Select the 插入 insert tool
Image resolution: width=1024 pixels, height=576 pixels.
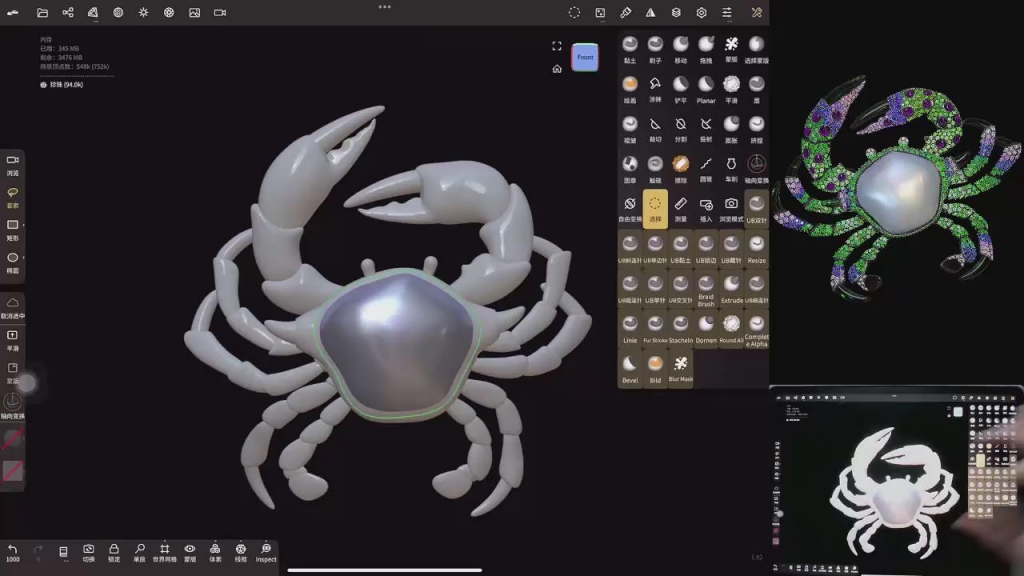[x=706, y=209]
